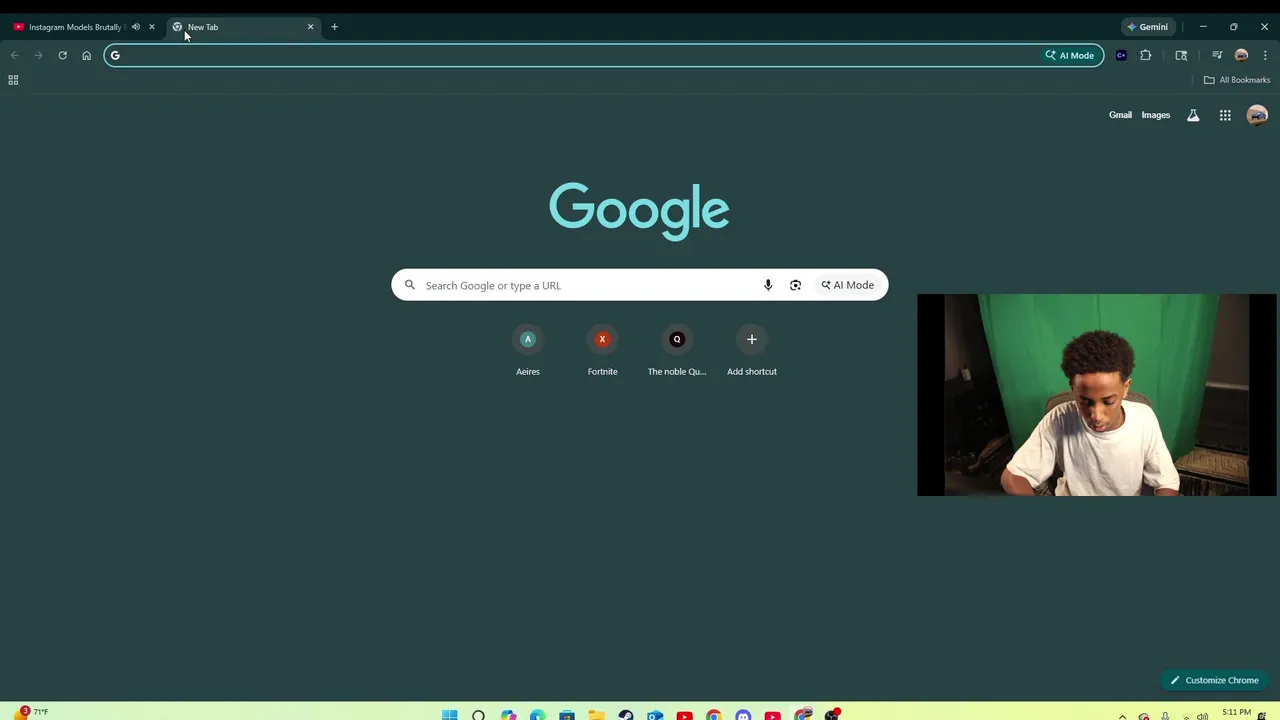The image size is (1280, 720).
Task: Open the Fortnite shortcut
Action: coord(602,352)
